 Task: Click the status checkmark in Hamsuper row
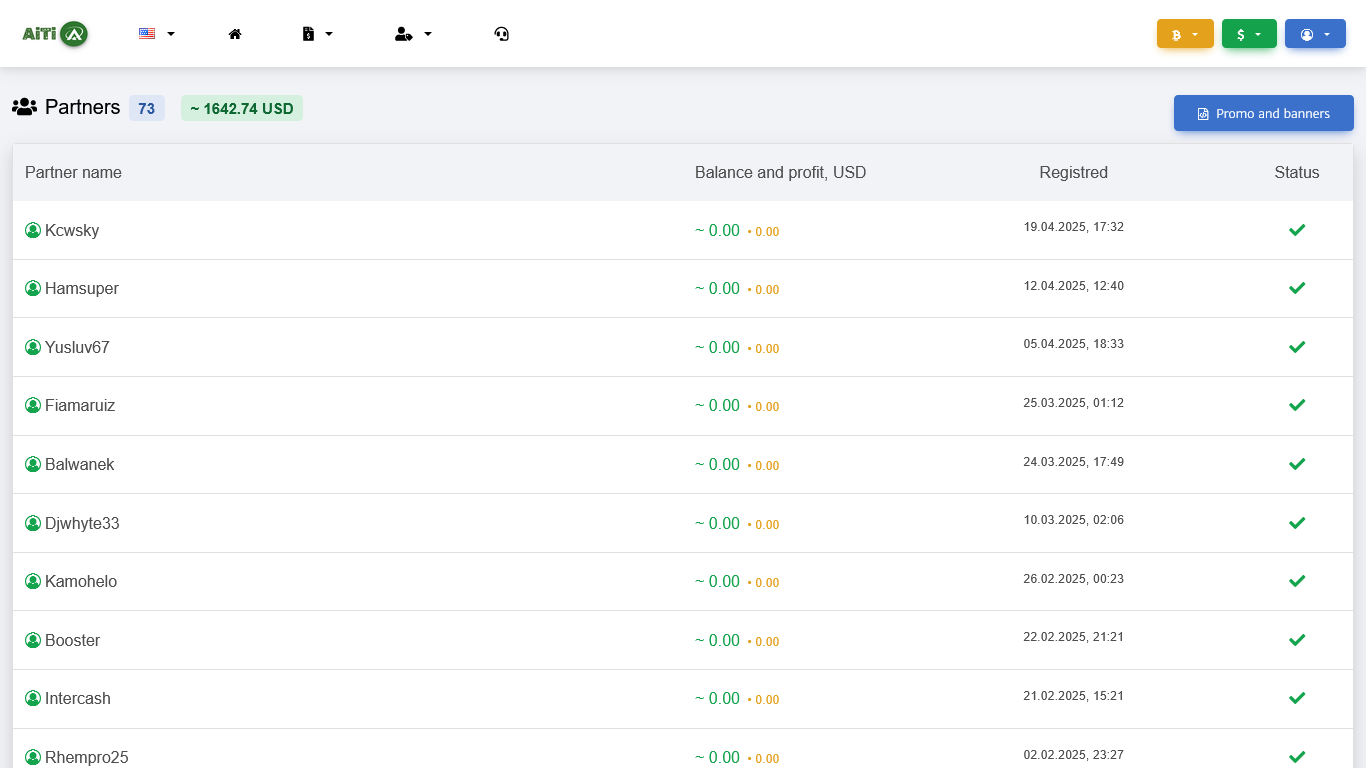[1297, 288]
